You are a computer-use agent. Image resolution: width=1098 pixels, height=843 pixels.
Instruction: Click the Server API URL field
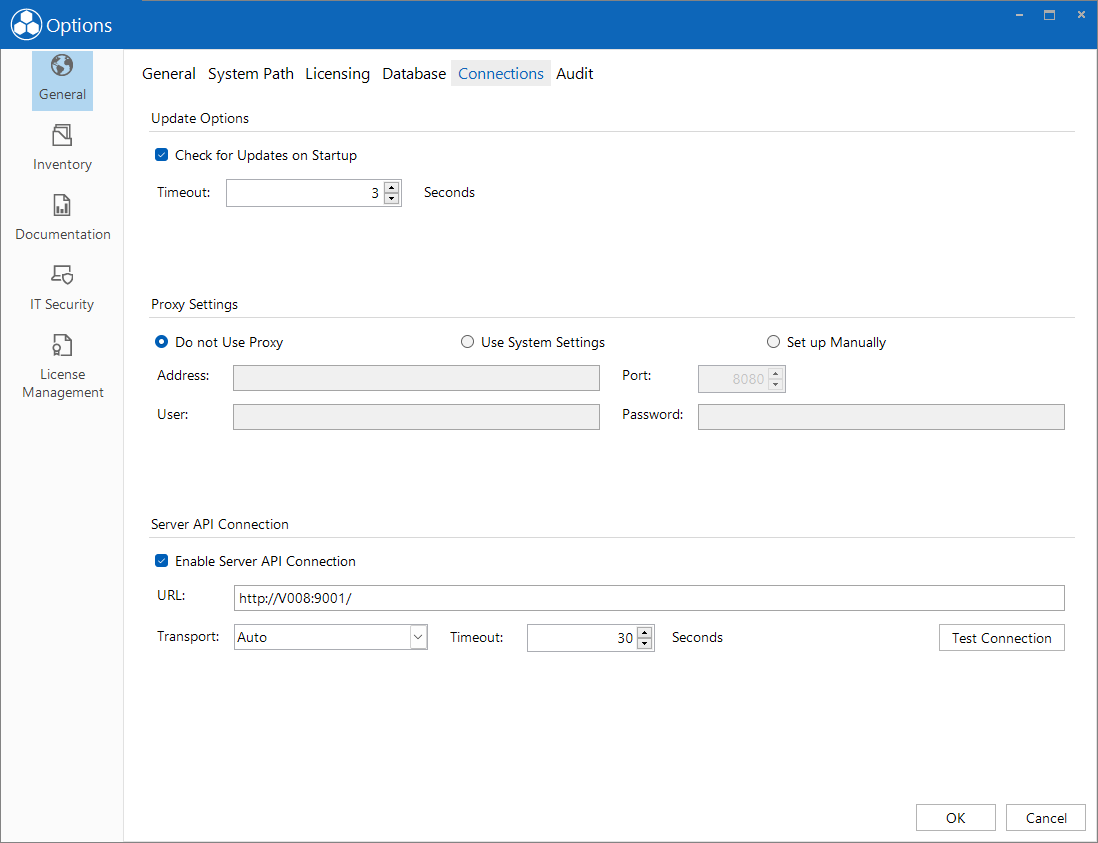pyautogui.click(x=649, y=598)
